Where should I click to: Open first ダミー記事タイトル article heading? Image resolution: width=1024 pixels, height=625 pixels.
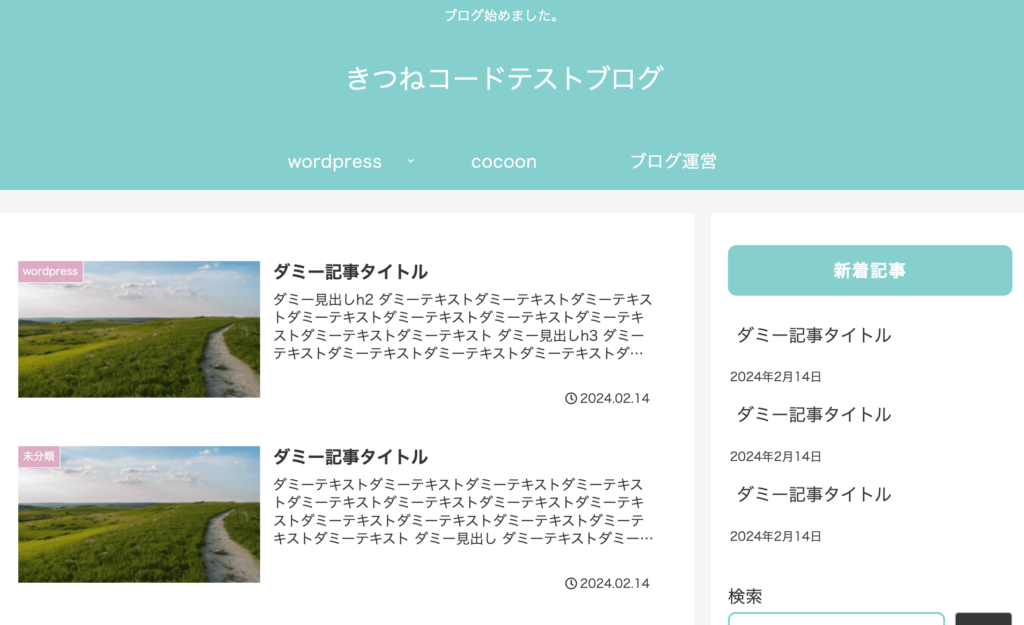[x=350, y=272]
